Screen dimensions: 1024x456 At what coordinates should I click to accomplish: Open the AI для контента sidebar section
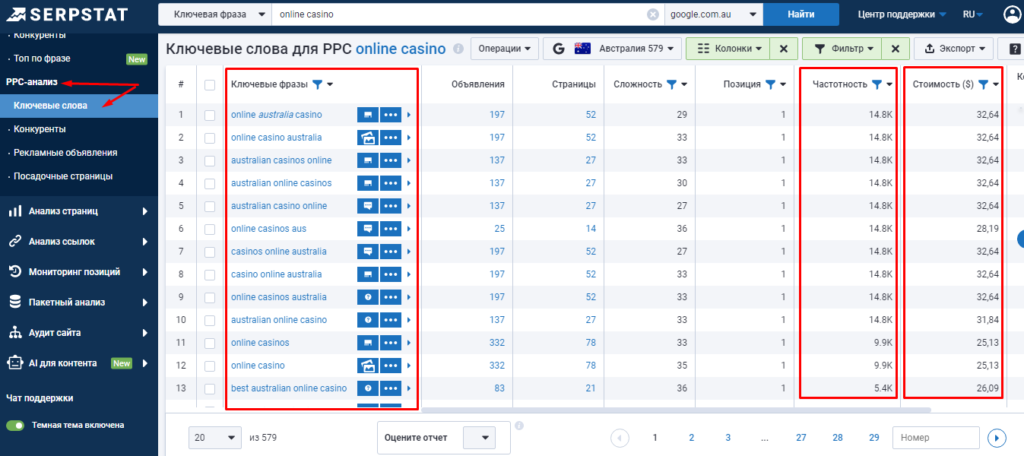pyautogui.click(x=78, y=363)
